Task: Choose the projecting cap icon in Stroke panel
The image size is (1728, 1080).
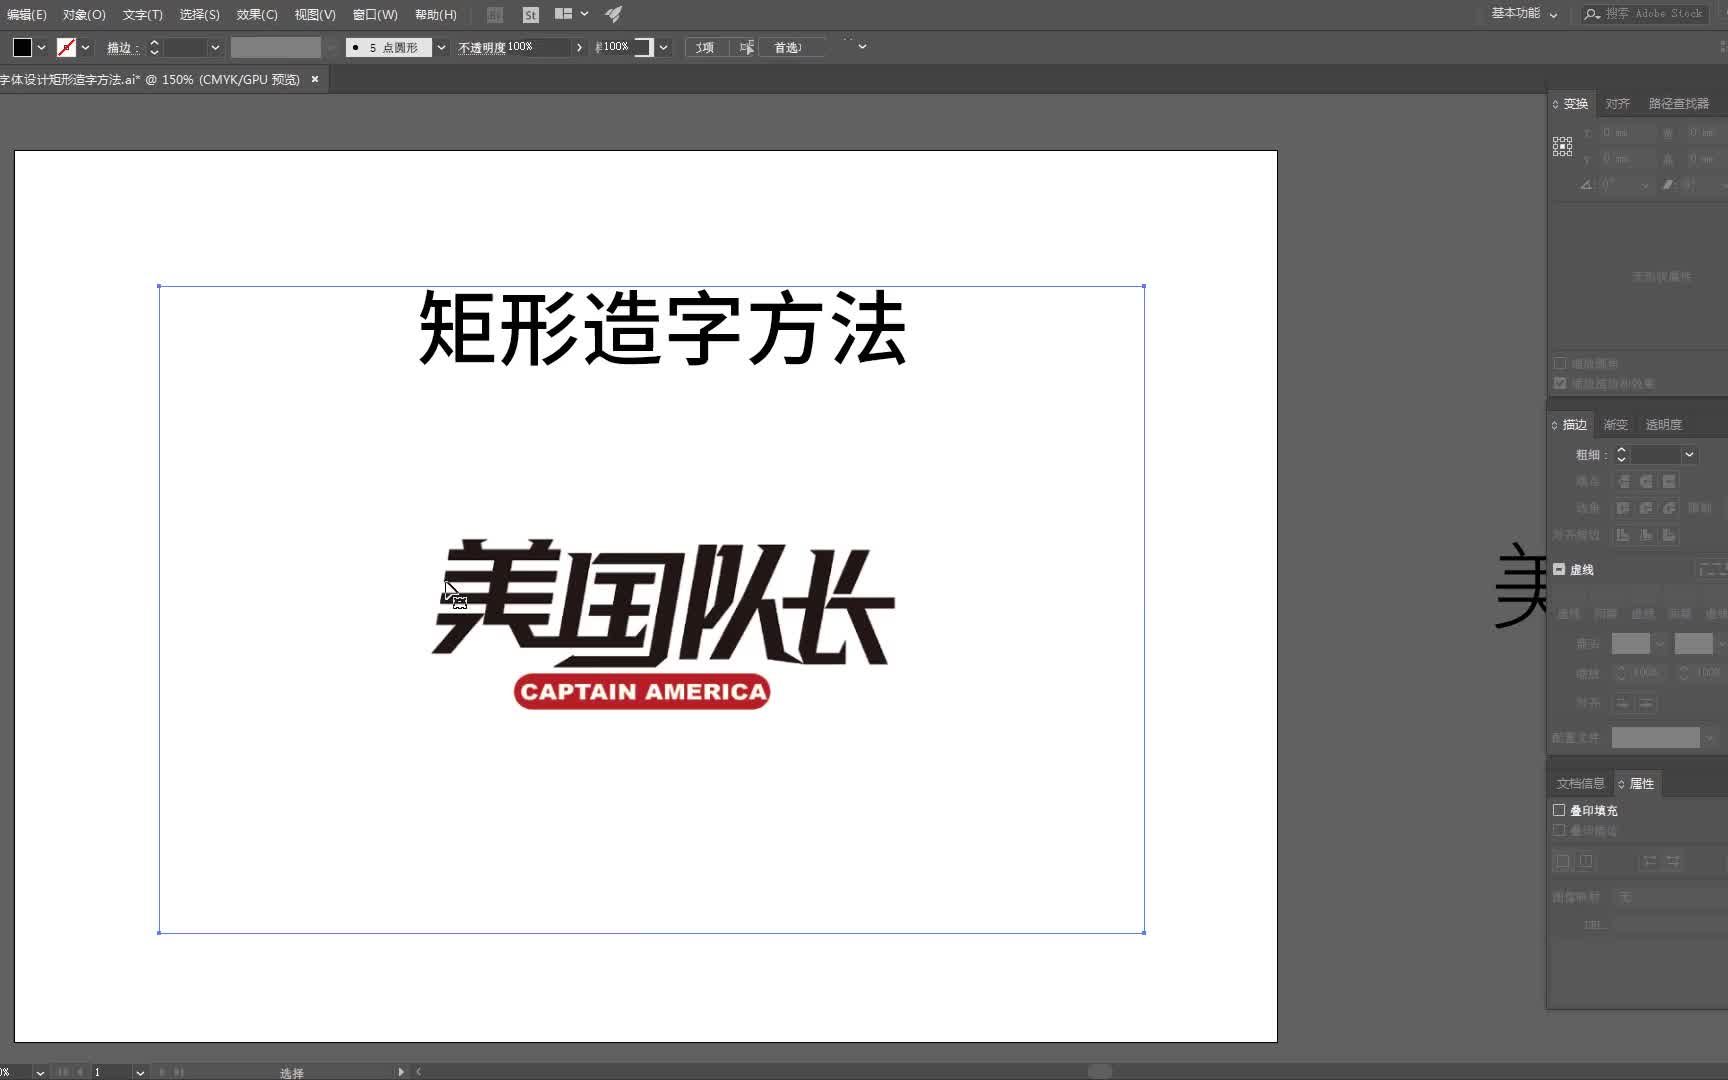Action: [1669, 482]
